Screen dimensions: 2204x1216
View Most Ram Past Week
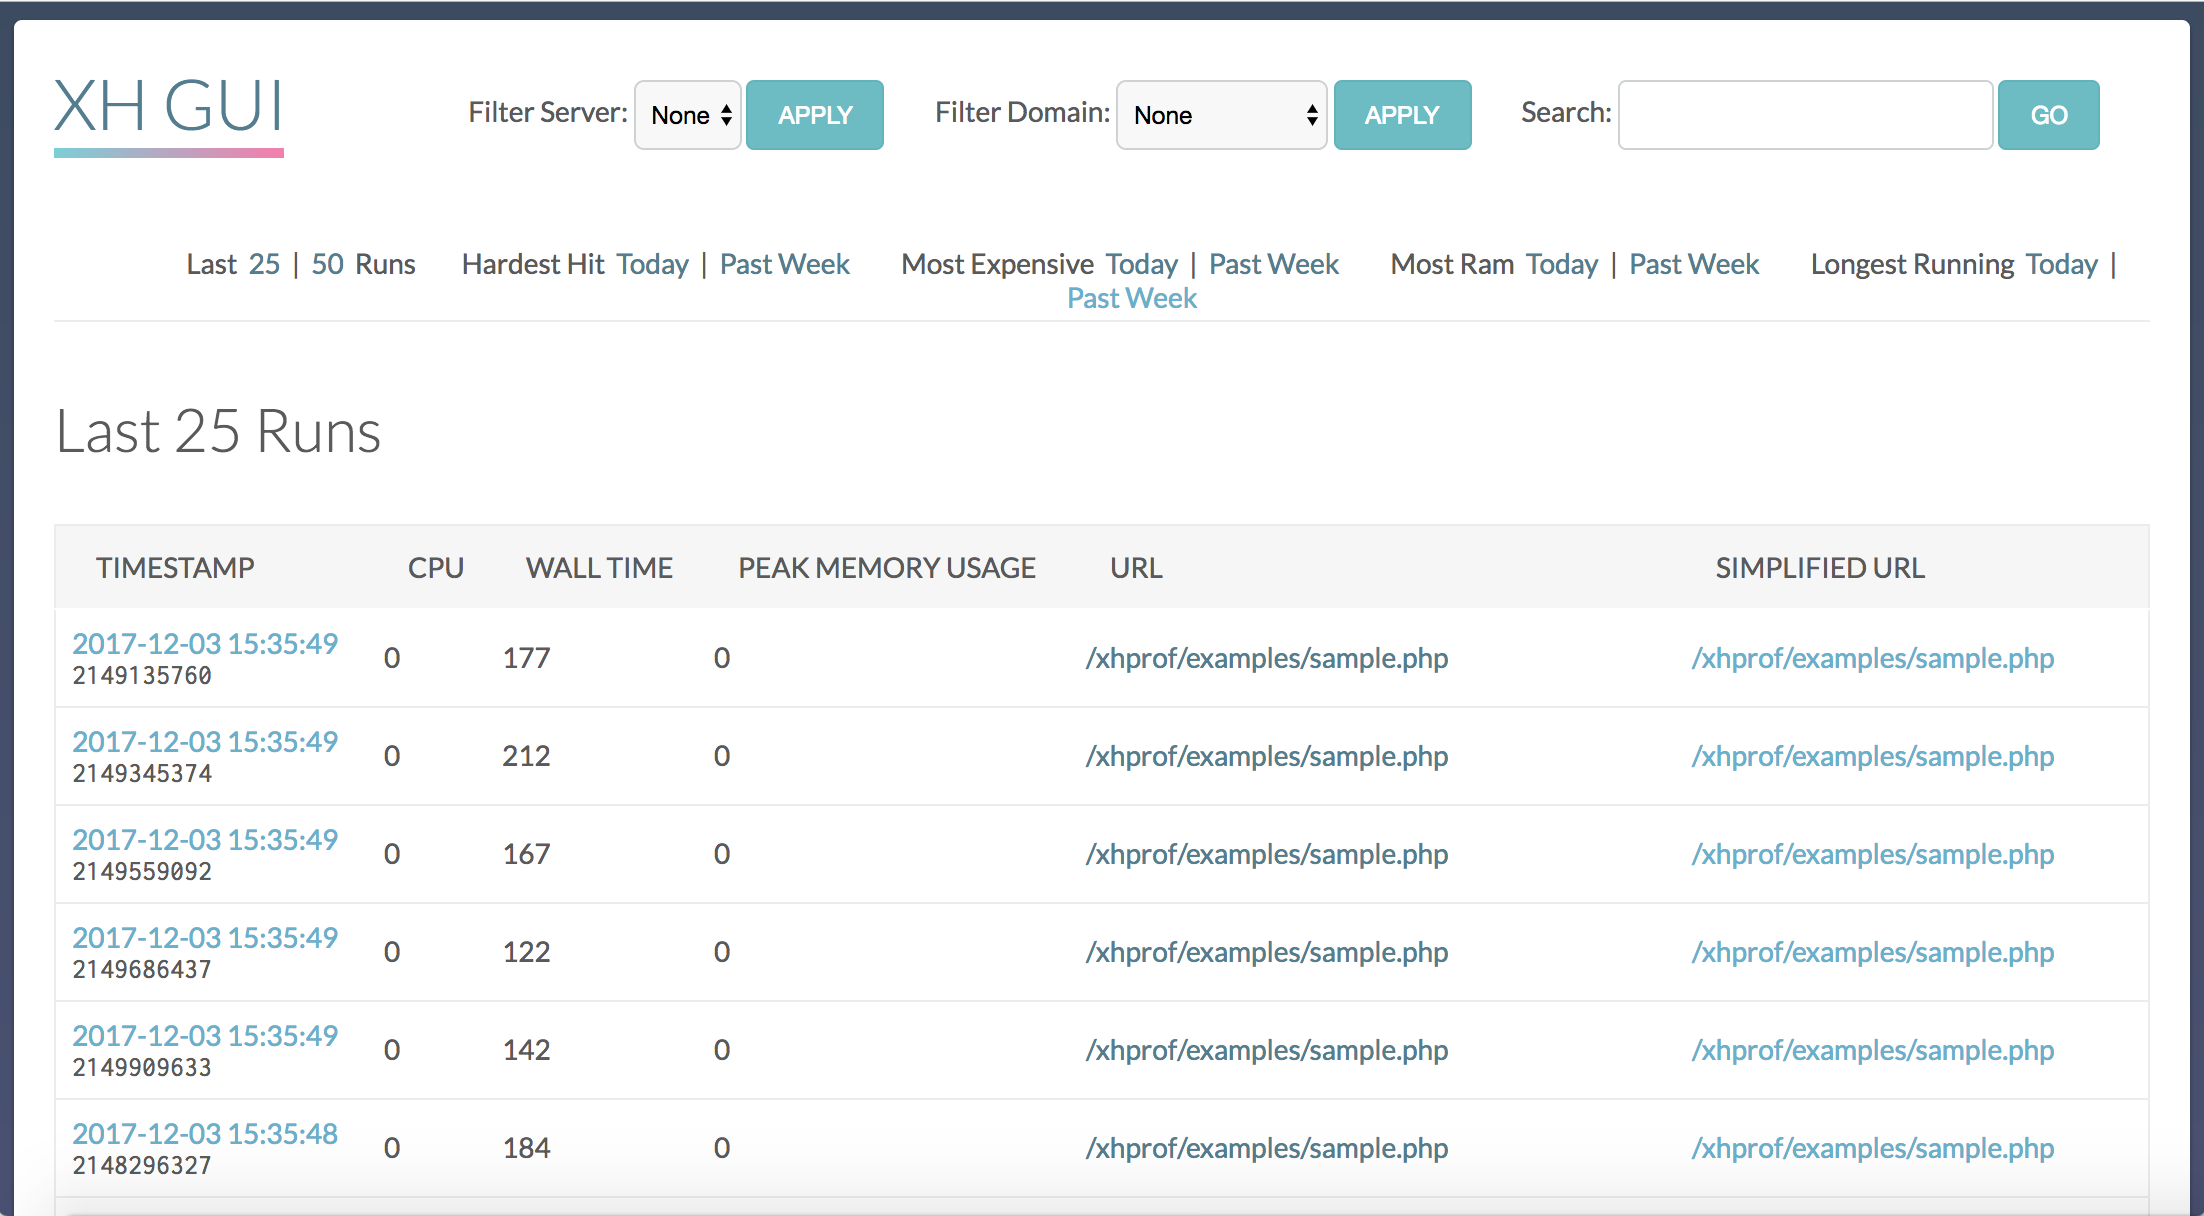tap(1693, 264)
